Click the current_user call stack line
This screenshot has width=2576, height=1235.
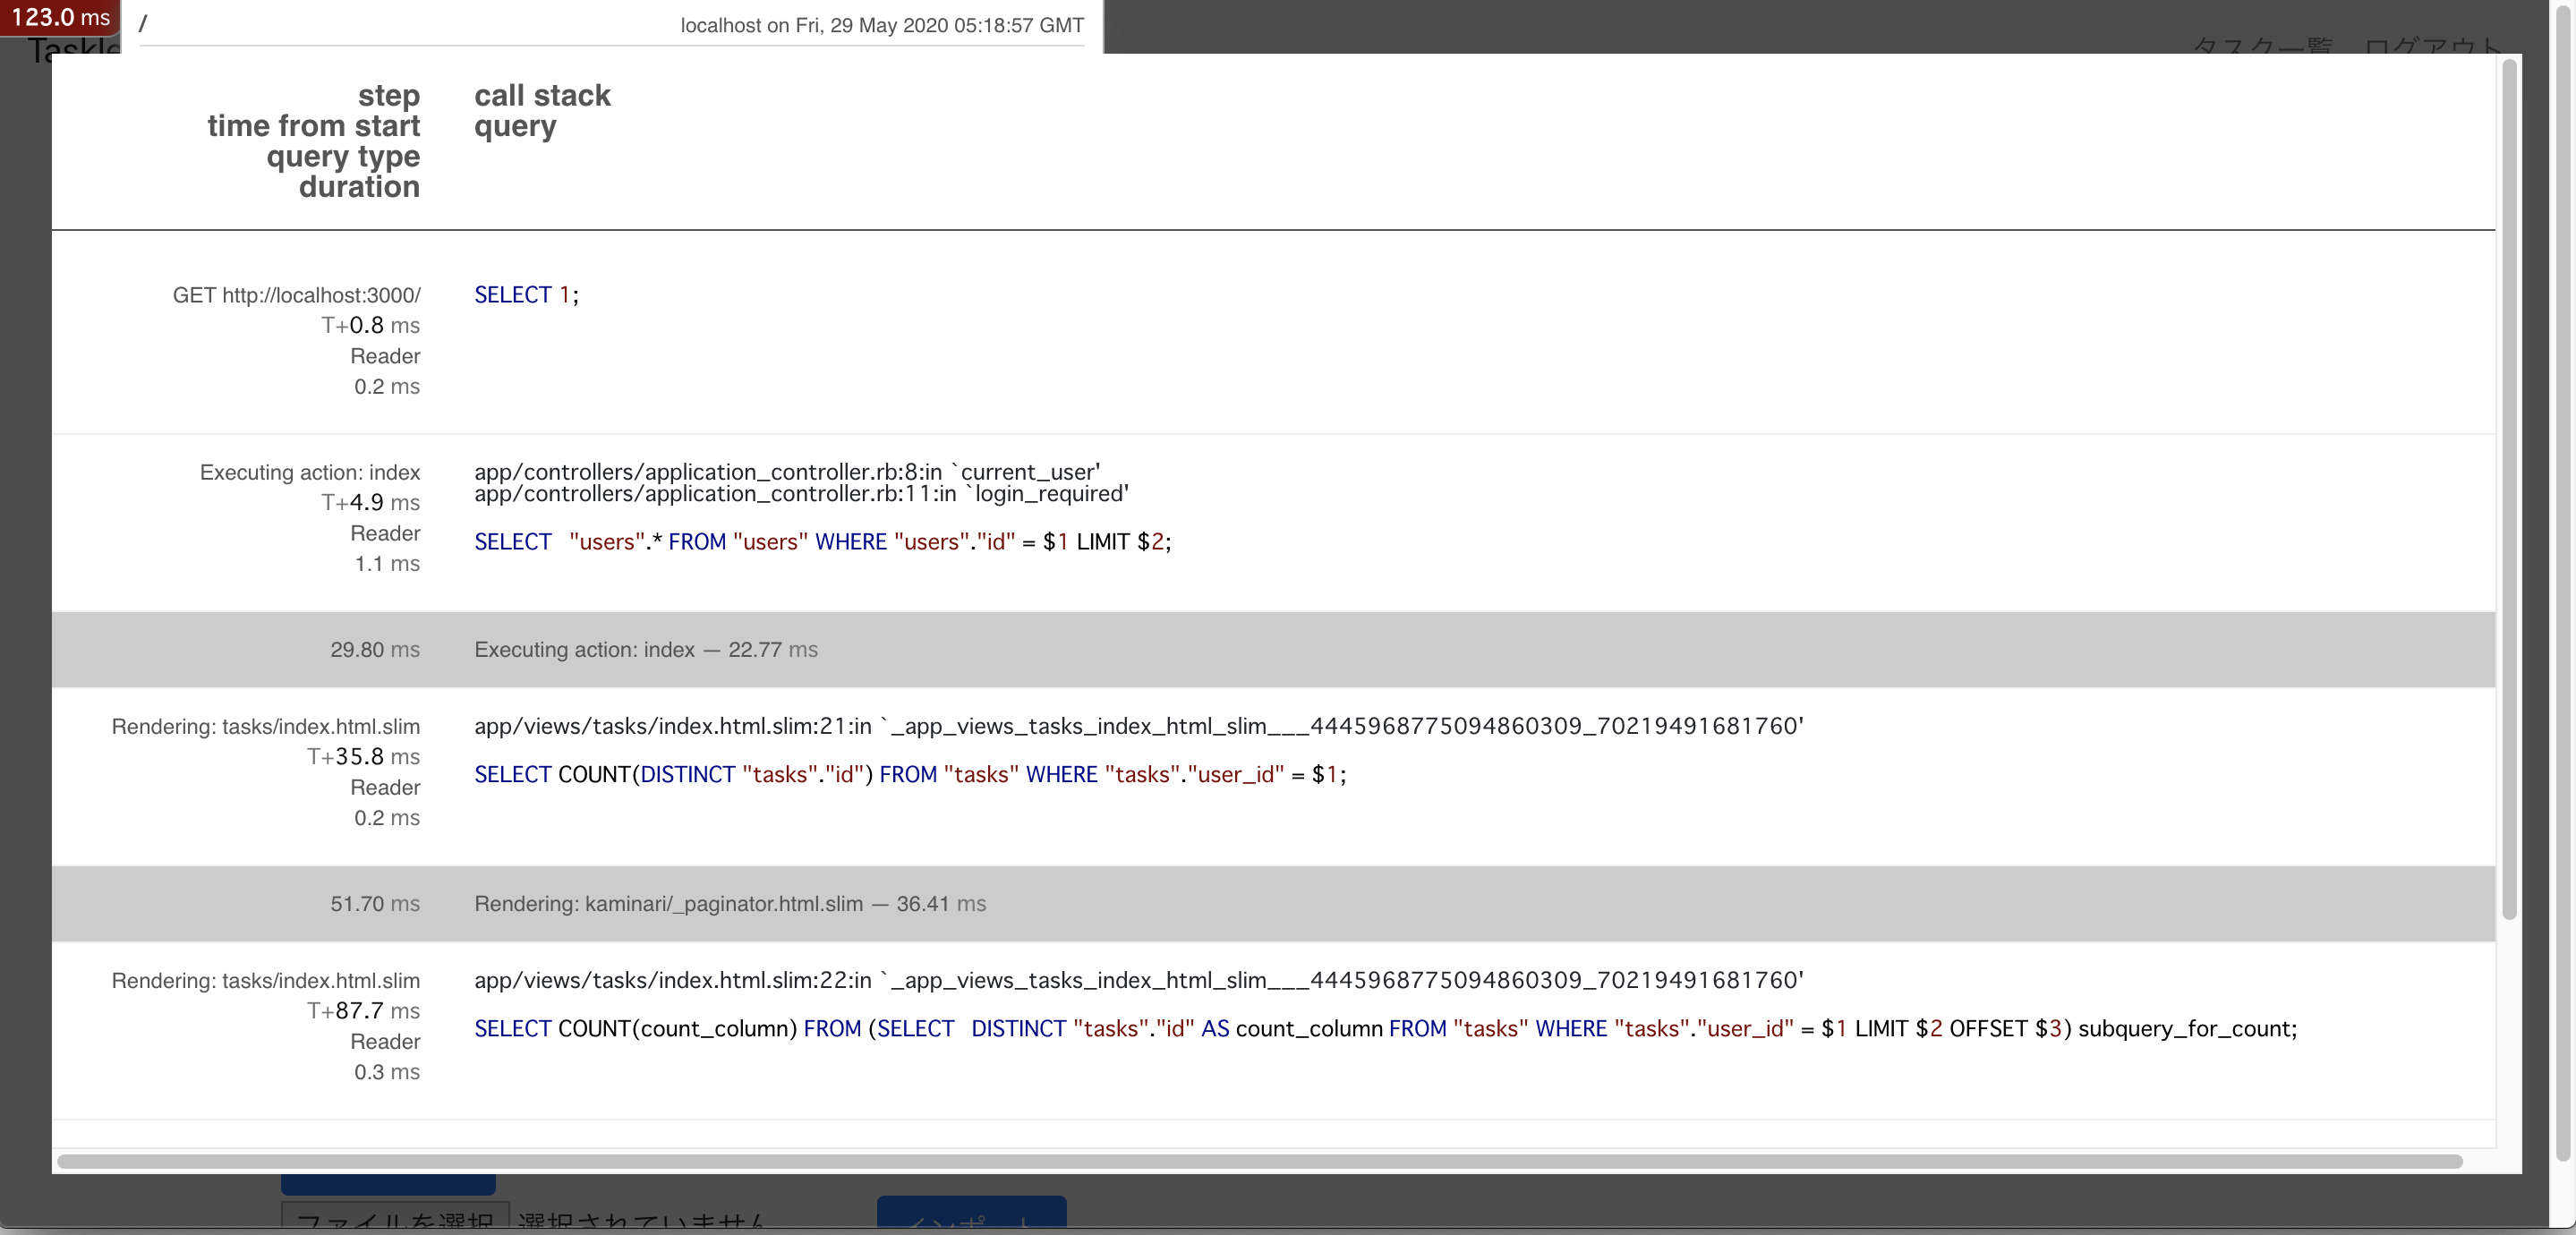786,472
